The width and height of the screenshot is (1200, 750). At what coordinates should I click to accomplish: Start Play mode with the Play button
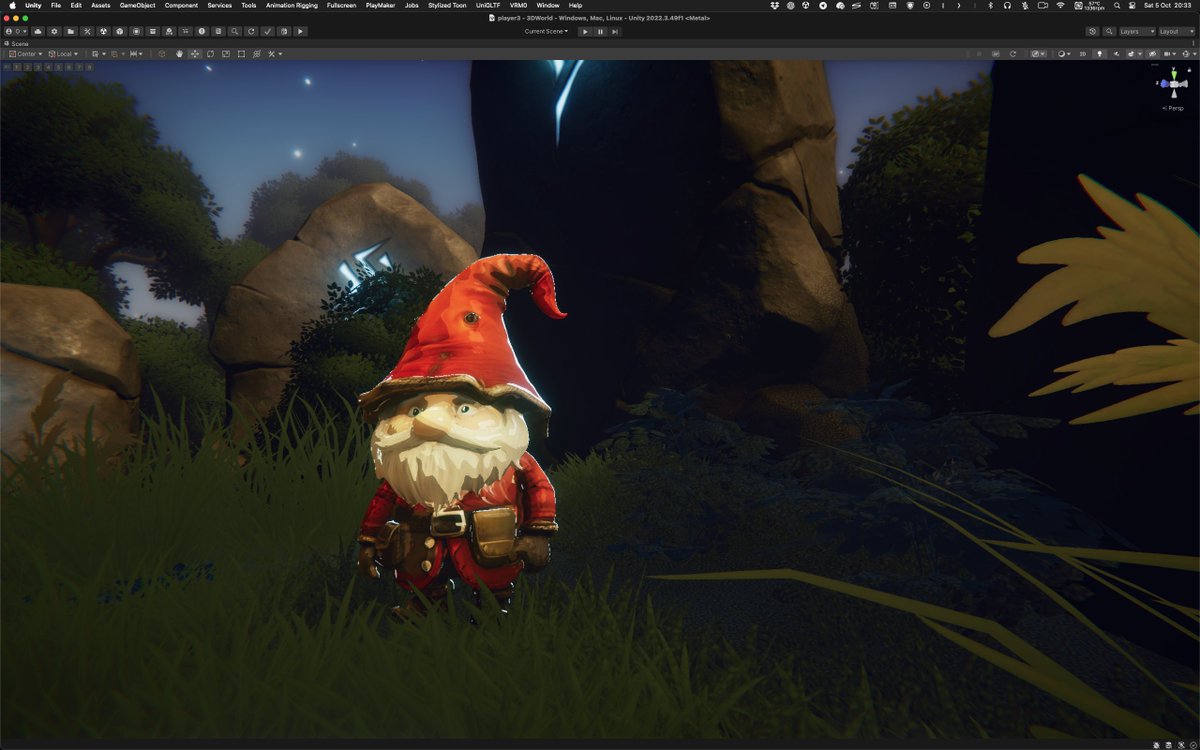pyautogui.click(x=585, y=31)
